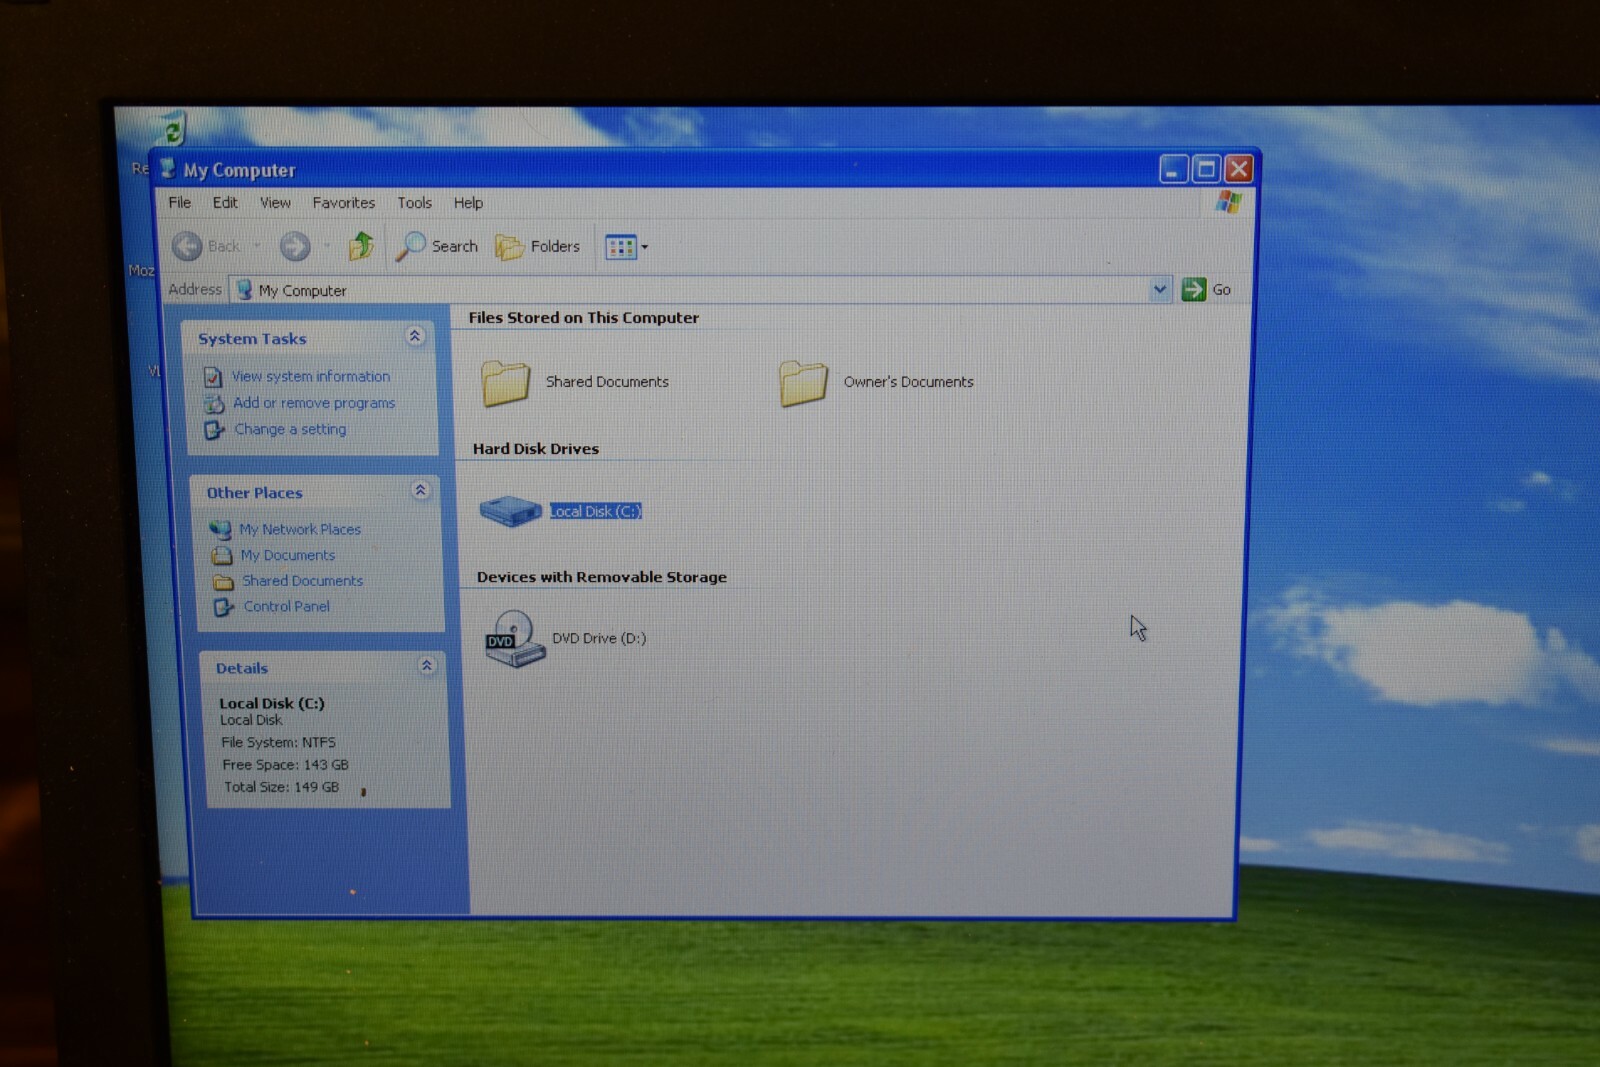Open the Edit menu
1600x1067 pixels.
(x=225, y=202)
